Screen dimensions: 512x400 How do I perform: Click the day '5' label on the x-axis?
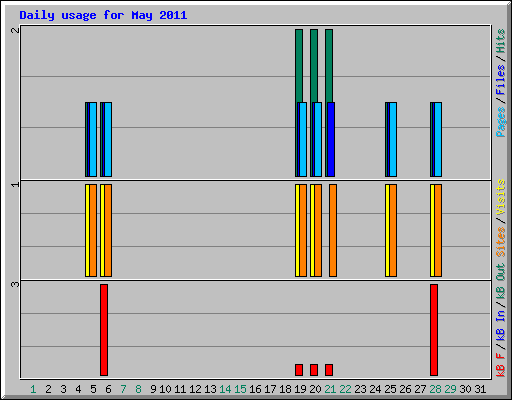pos(93,389)
